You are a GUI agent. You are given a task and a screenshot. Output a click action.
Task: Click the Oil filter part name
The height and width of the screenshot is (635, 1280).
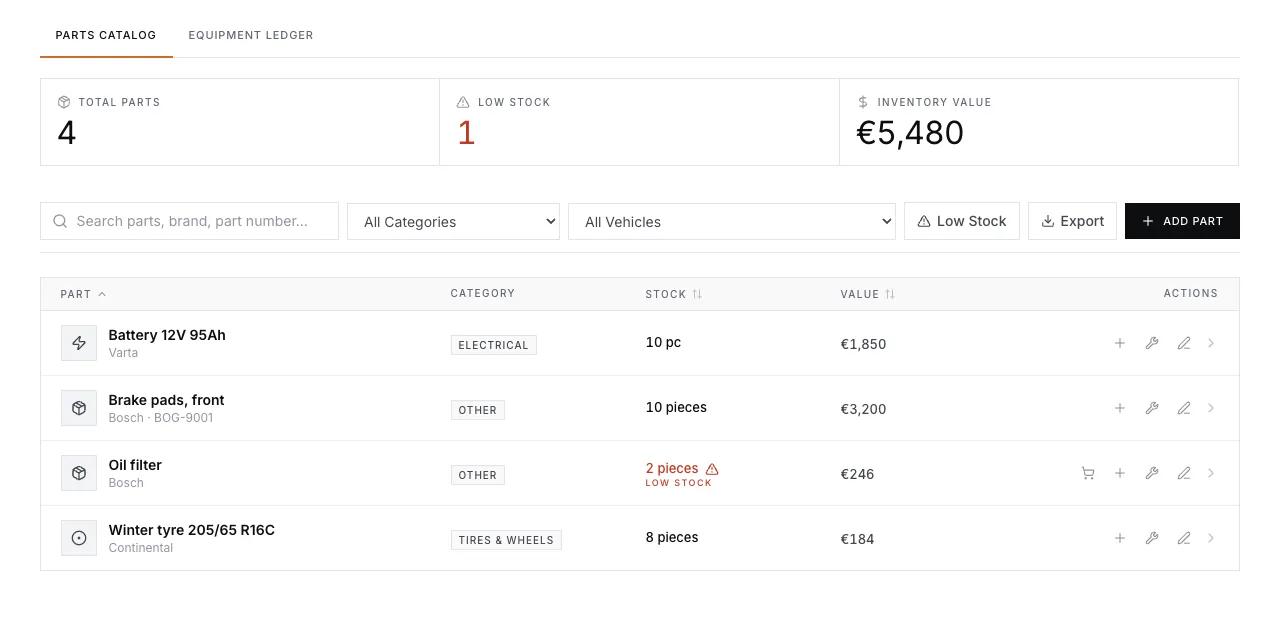[x=135, y=465]
